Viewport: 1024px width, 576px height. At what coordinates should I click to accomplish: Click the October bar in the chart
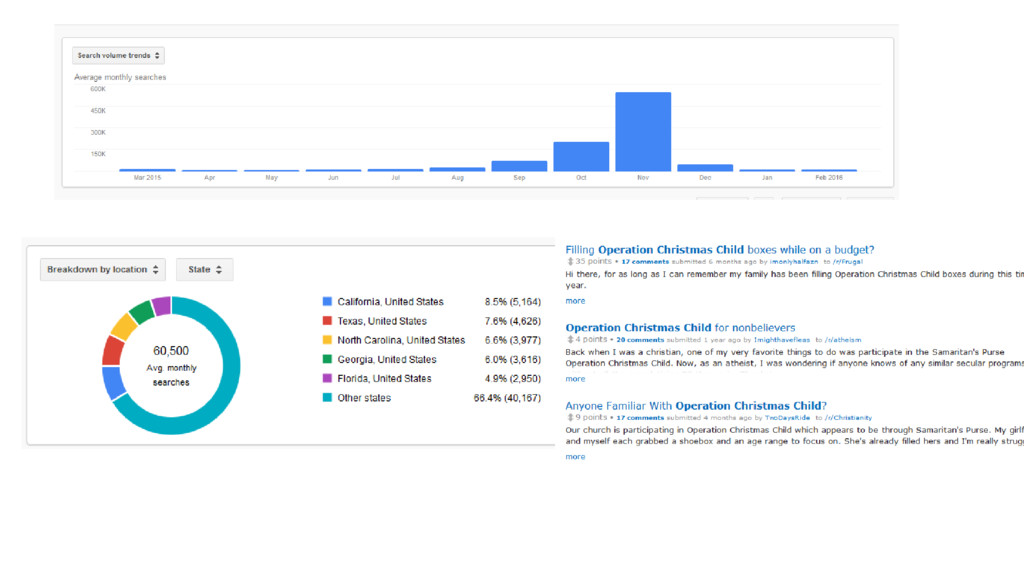point(581,157)
